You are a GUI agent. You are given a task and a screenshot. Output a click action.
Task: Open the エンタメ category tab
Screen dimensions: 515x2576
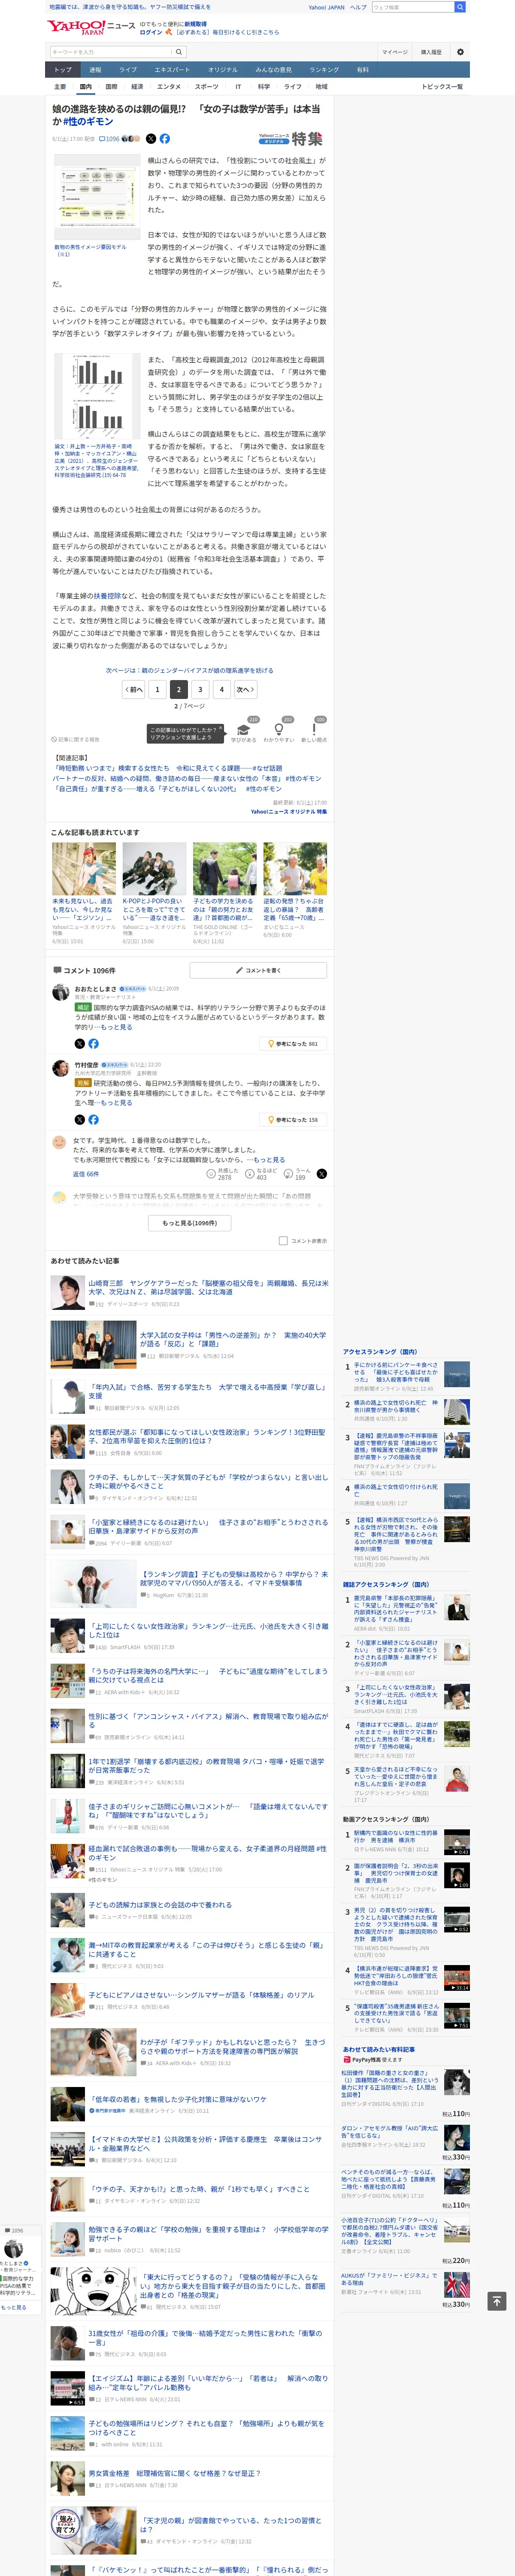coord(169,87)
